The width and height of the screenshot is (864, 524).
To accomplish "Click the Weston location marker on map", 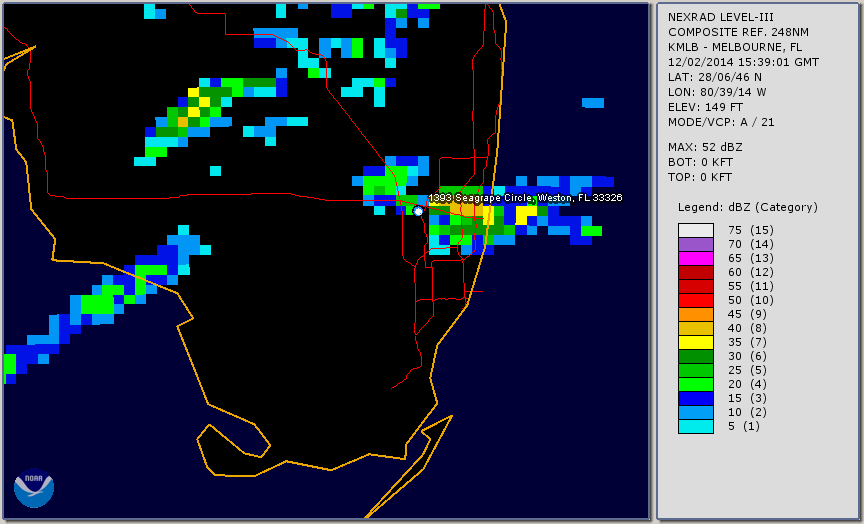I will [418, 211].
